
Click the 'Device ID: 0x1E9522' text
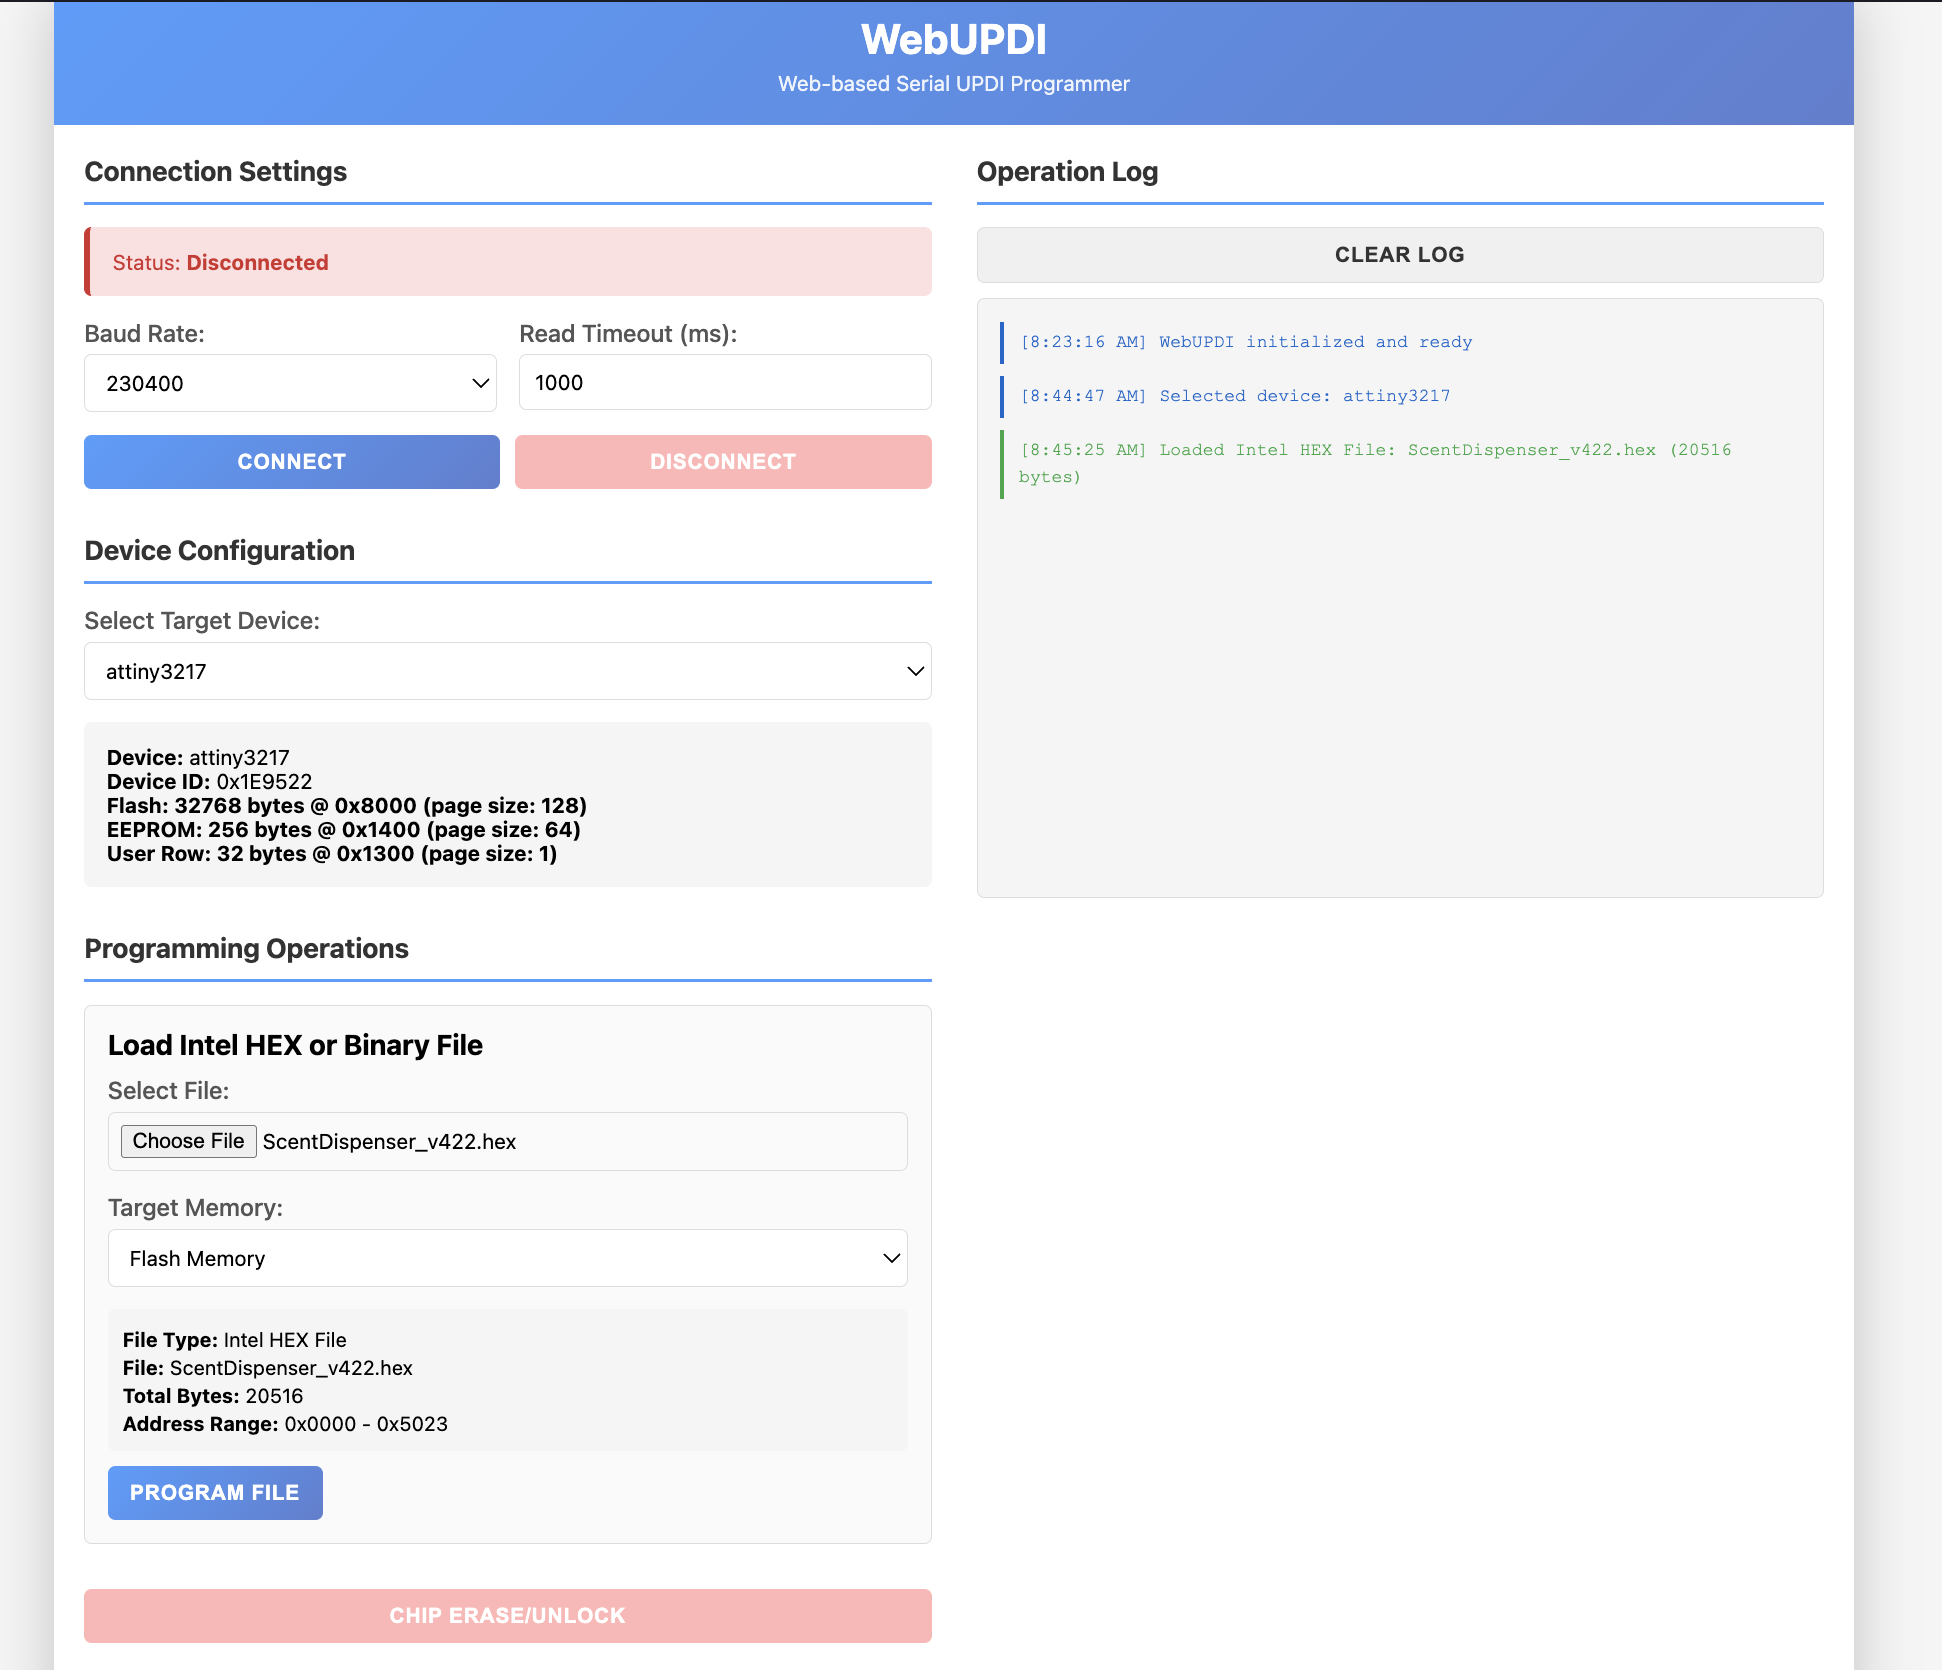click(210, 782)
